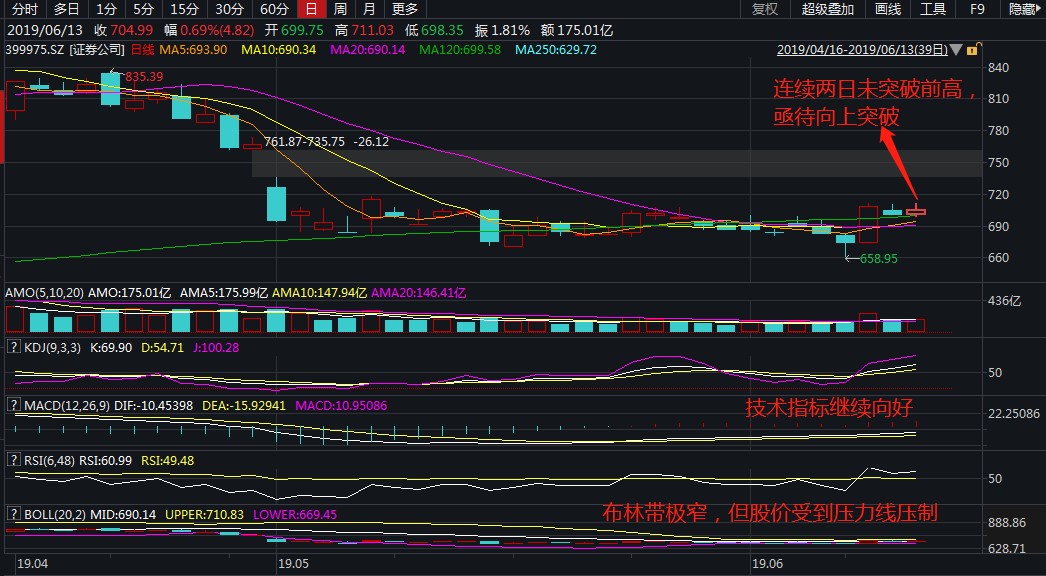
Task: Click the 振 1.81% amplitude value
Action: click(502, 30)
